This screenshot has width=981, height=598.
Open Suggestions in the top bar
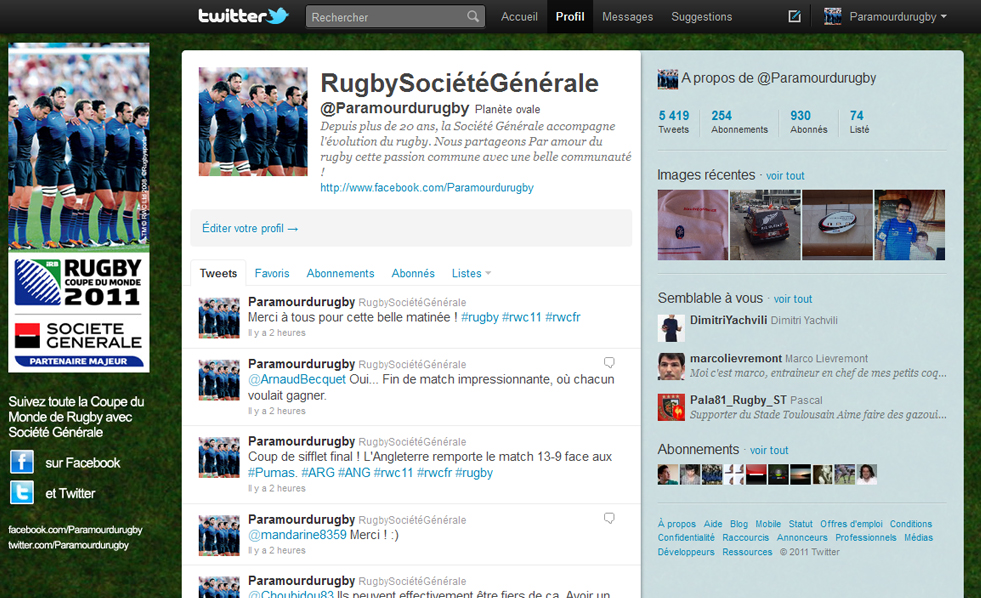pyautogui.click(x=701, y=17)
